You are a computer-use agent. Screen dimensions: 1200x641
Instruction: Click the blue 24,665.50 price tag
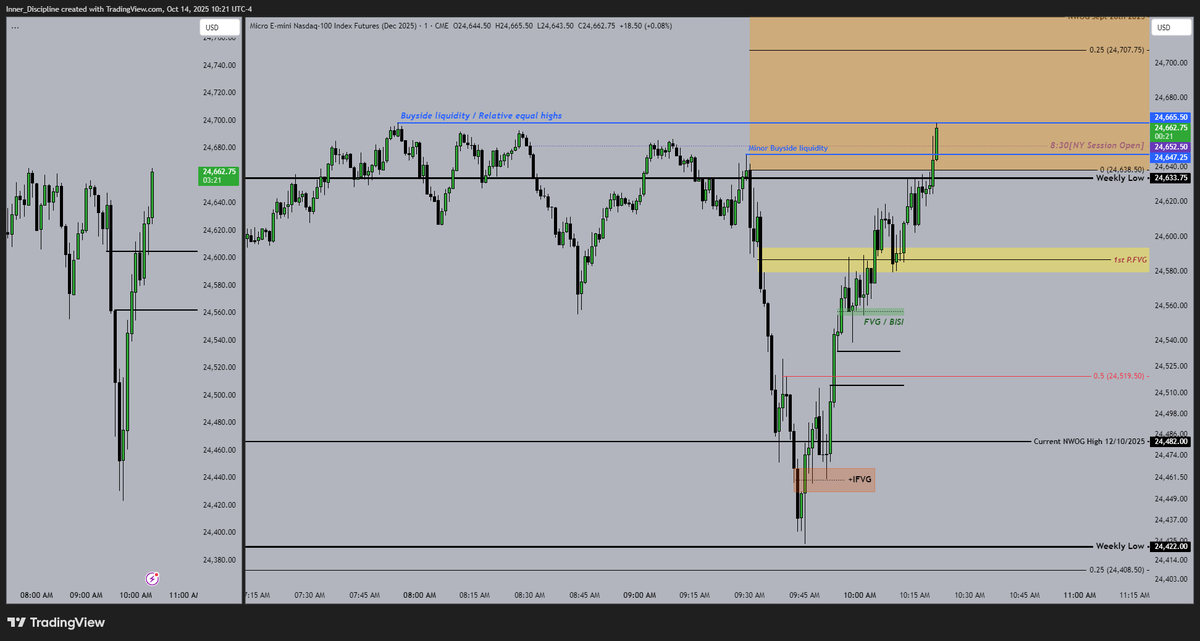click(1170, 117)
